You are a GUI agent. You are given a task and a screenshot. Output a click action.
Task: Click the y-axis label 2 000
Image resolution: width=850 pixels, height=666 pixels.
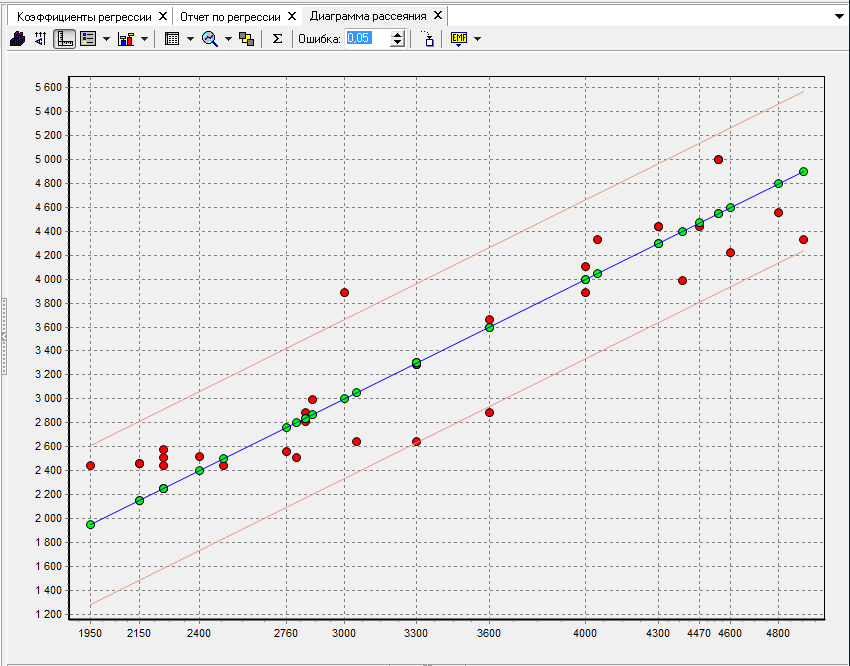[x=49, y=519]
